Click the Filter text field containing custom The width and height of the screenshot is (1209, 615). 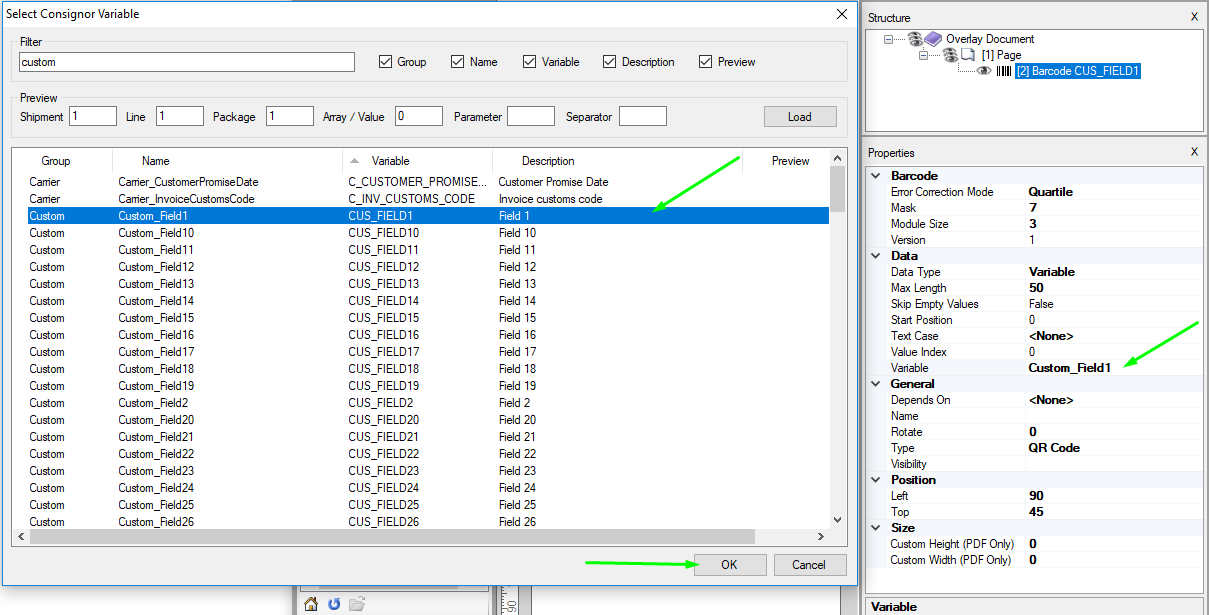[187, 62]
